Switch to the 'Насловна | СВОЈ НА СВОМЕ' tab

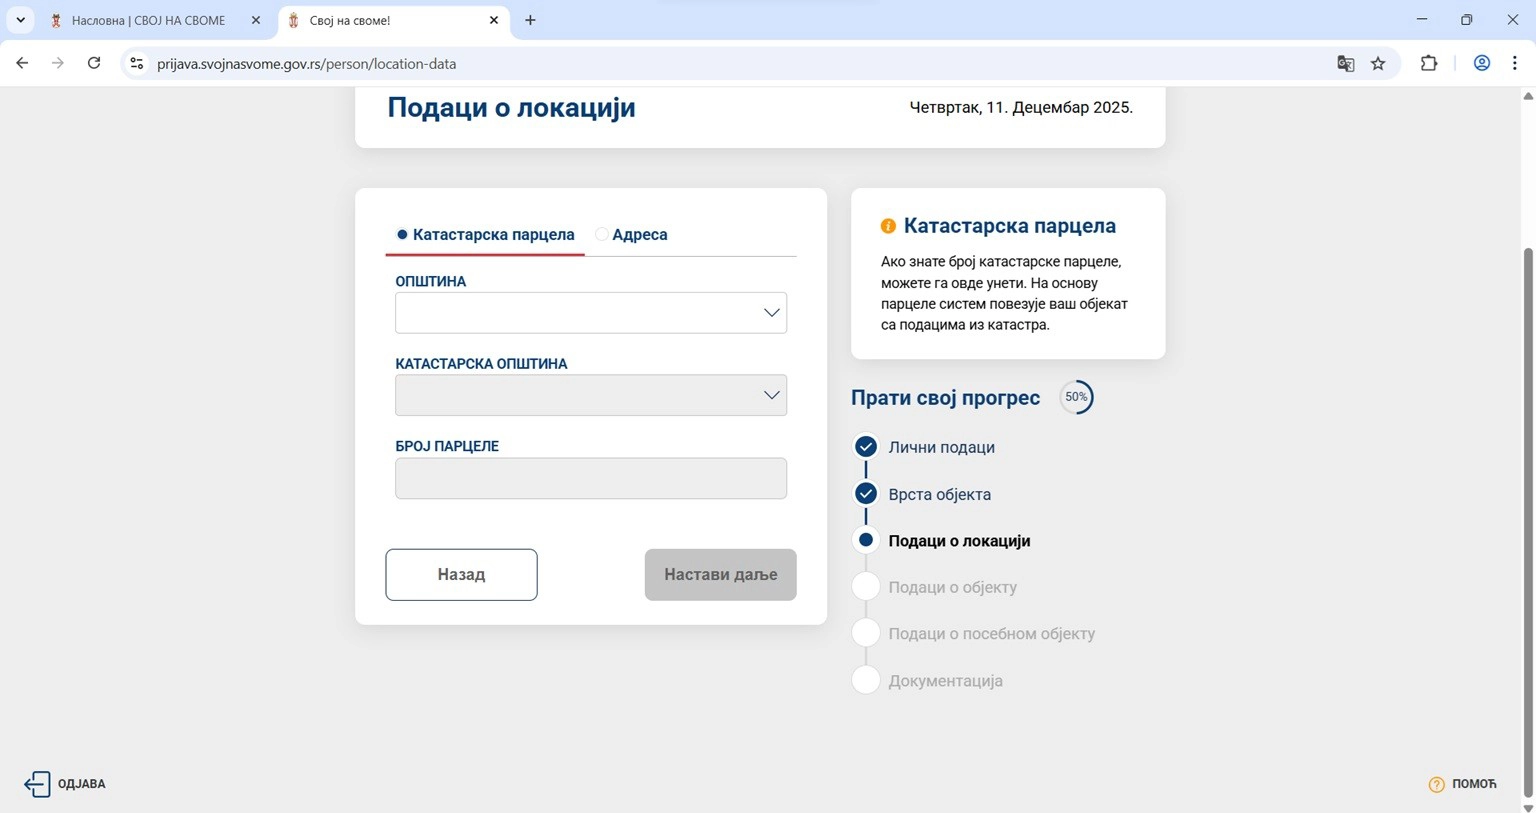(x=148, y=20)
